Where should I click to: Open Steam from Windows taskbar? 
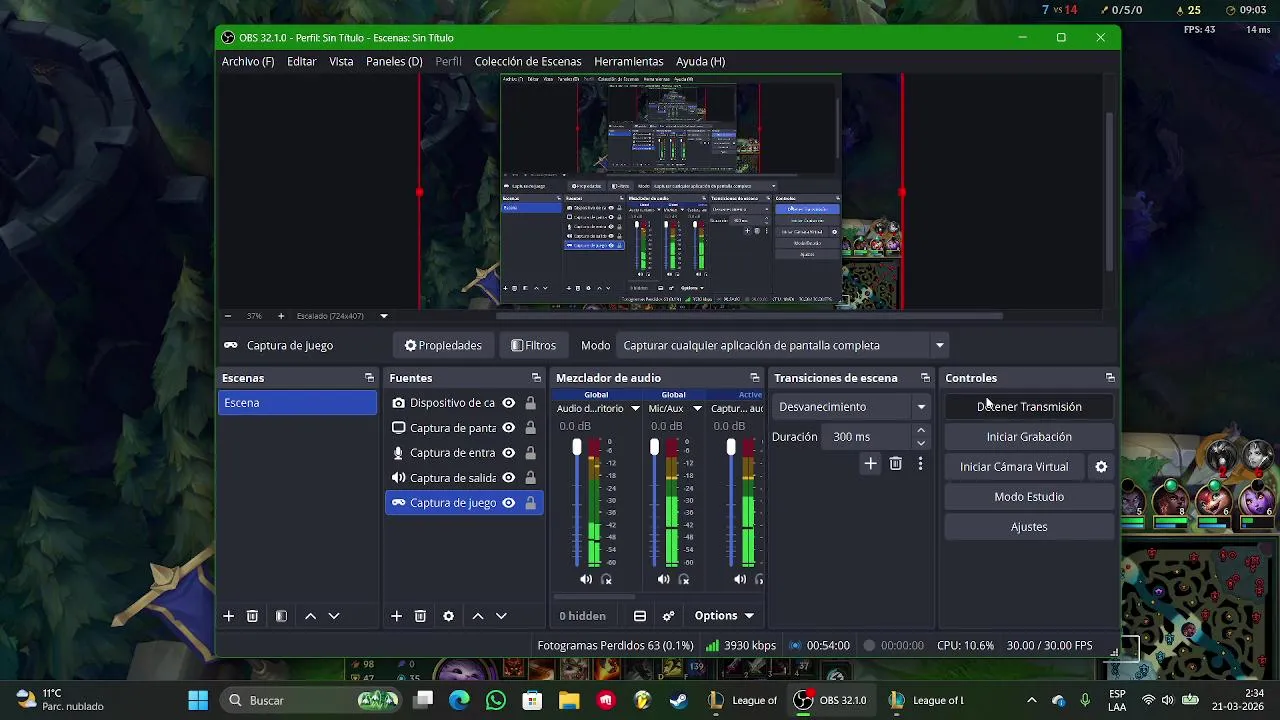click(679, 700)
